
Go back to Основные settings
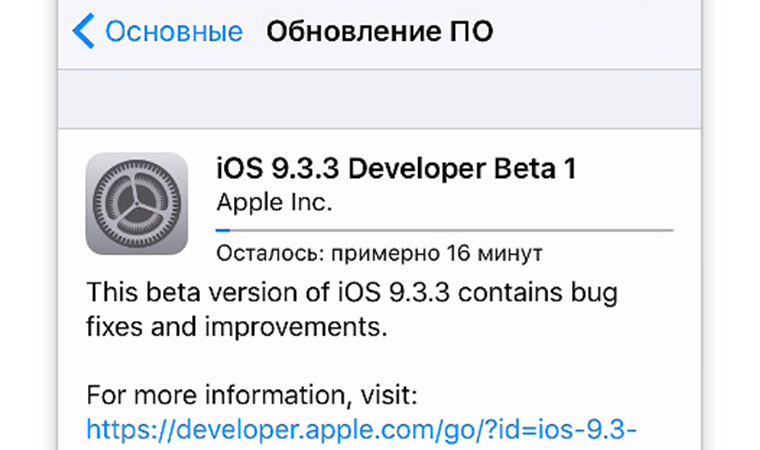172,32
